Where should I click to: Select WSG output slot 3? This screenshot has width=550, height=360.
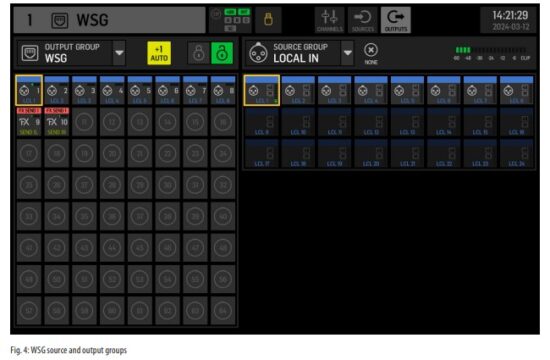(x=85, y=90)
